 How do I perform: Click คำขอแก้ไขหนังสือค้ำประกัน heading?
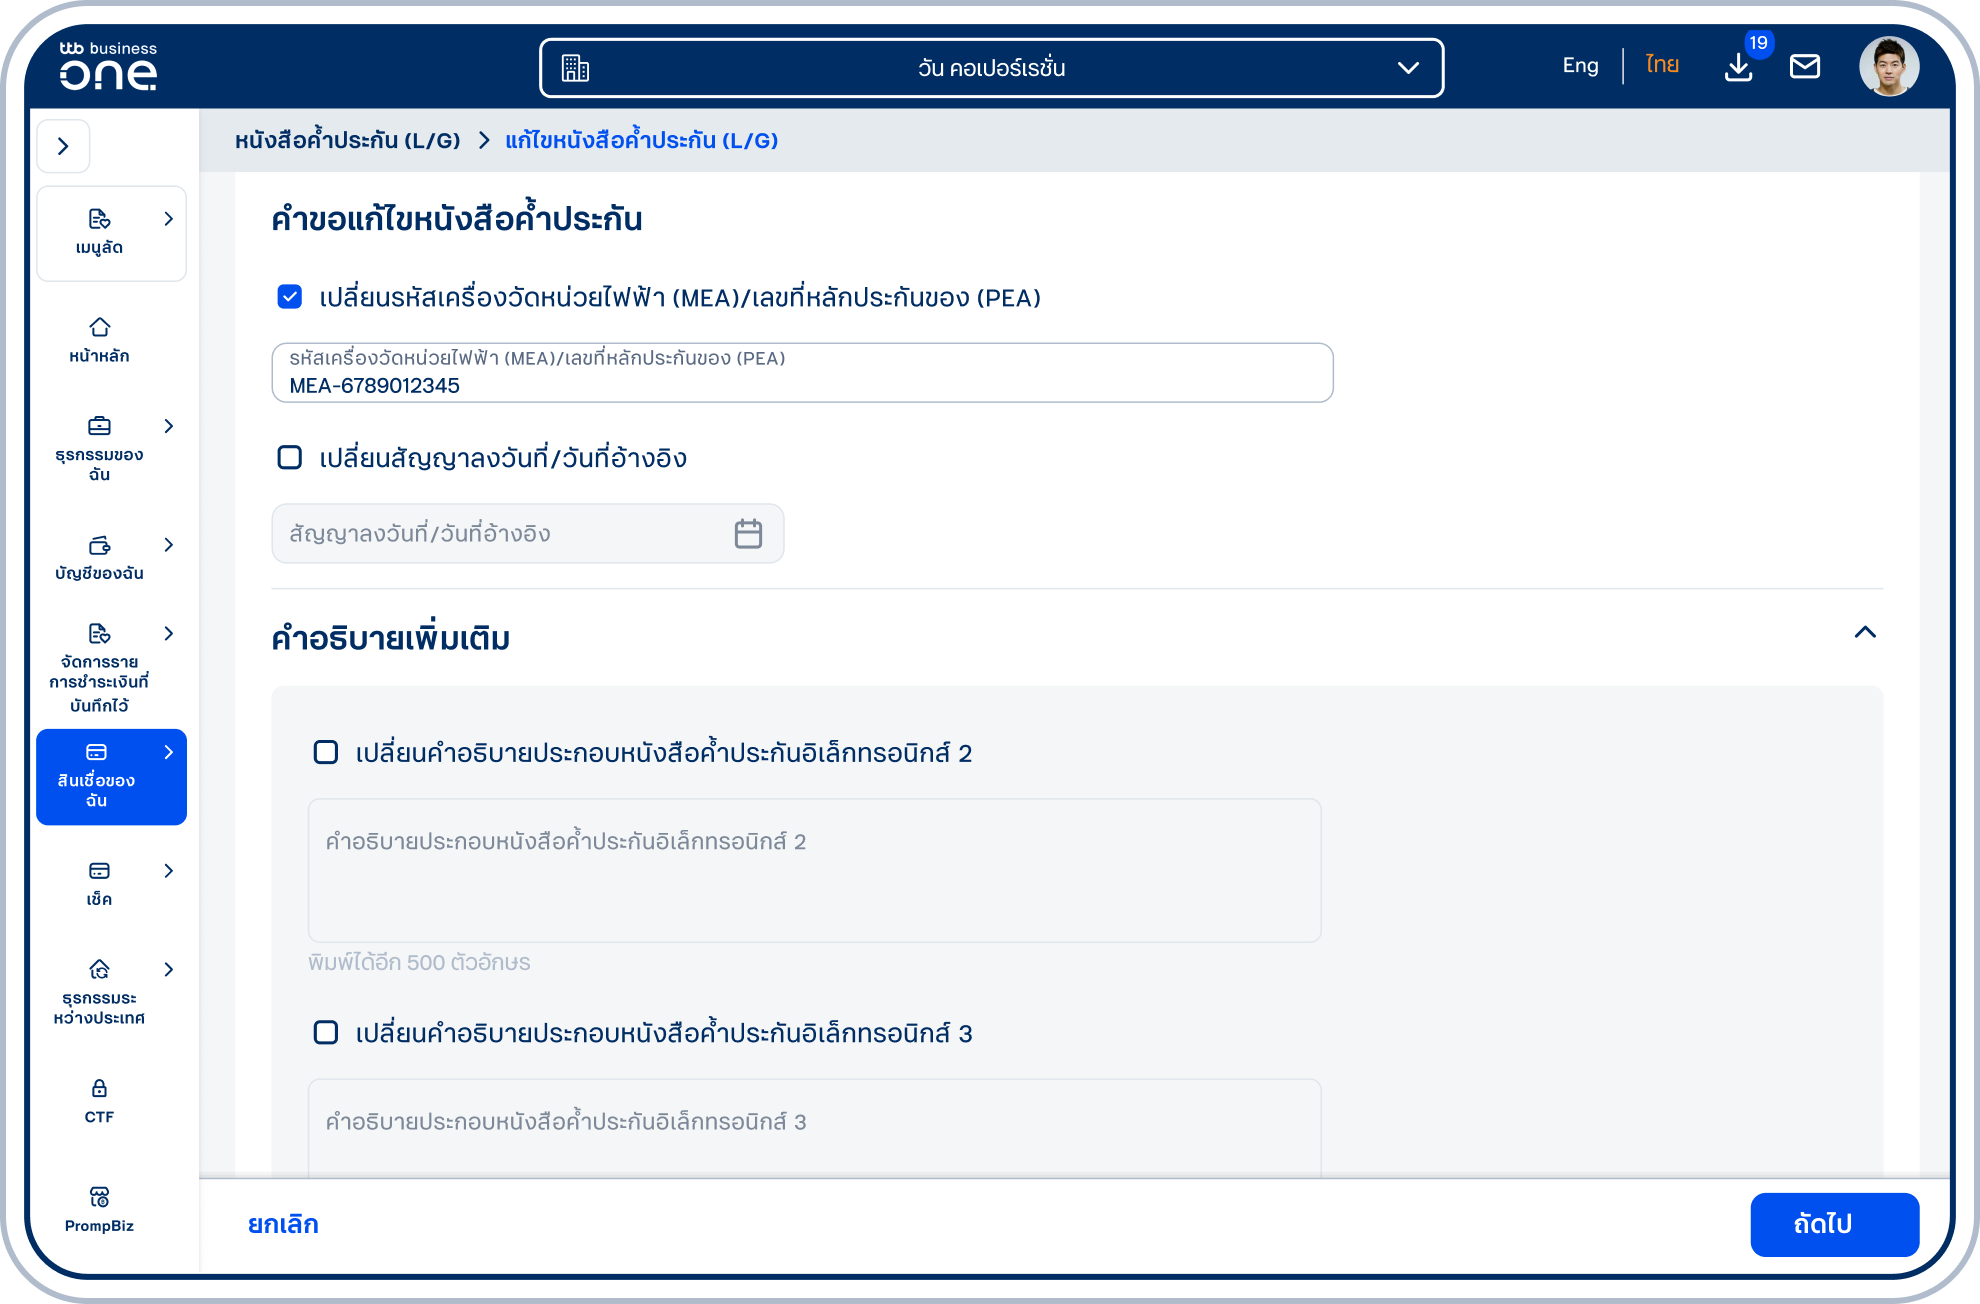point(457,217)
